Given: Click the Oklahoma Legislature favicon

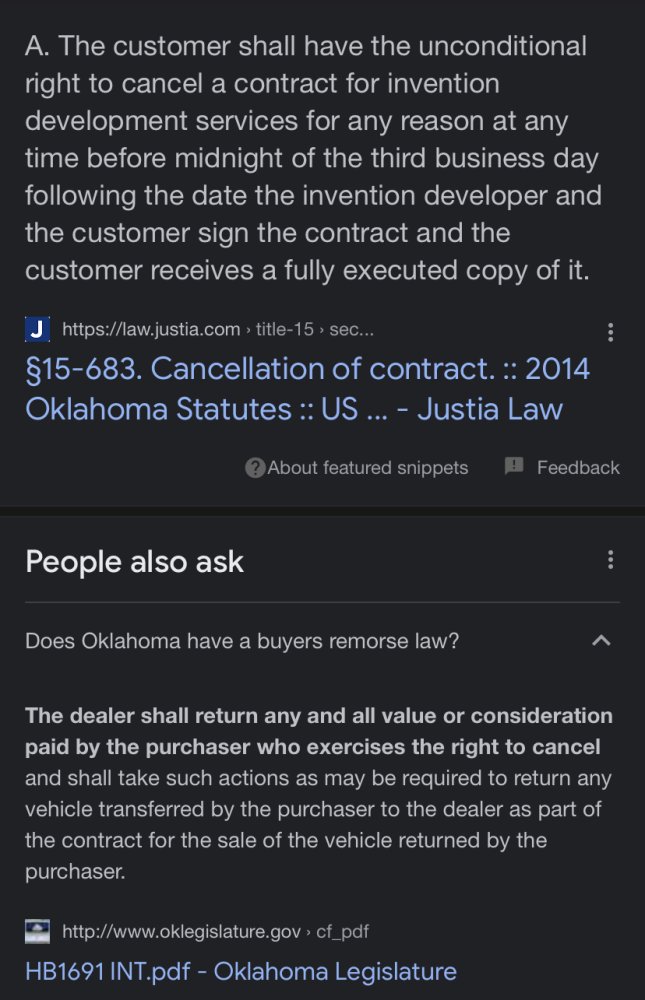Looking at the screenshot, I should (x=37, y=932).
